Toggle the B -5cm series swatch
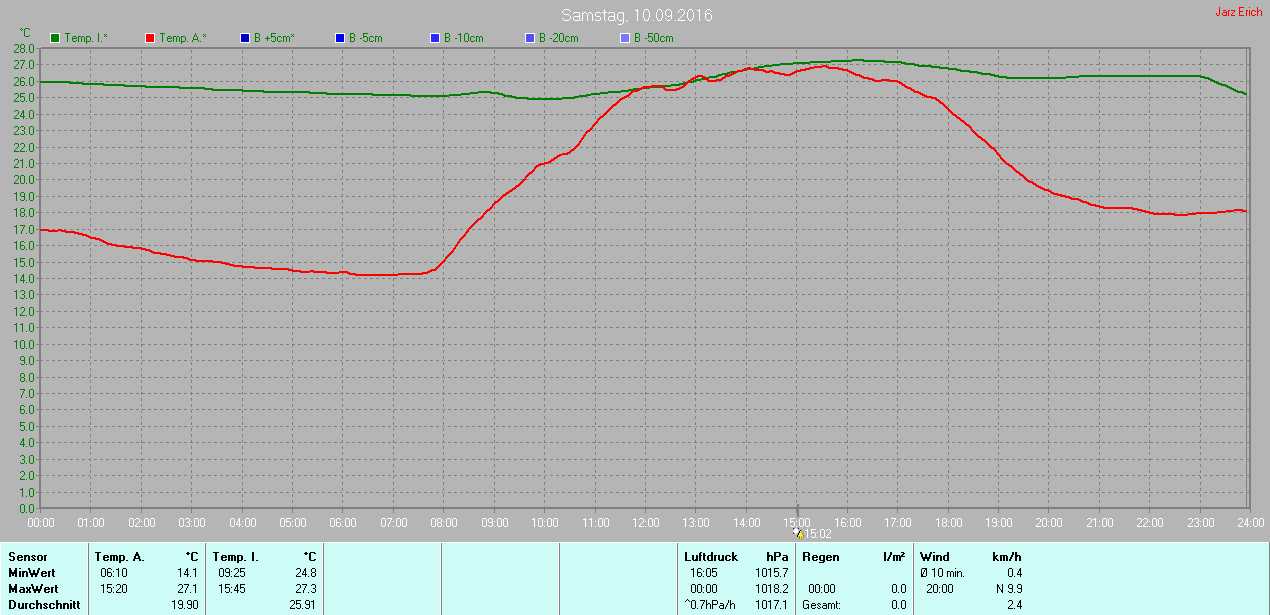 click(340, 38)
